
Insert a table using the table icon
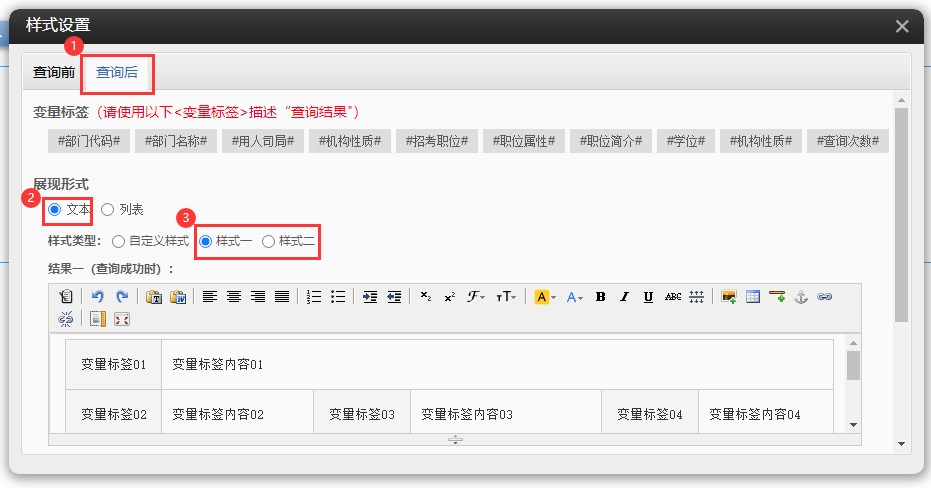tap(753, 297)
